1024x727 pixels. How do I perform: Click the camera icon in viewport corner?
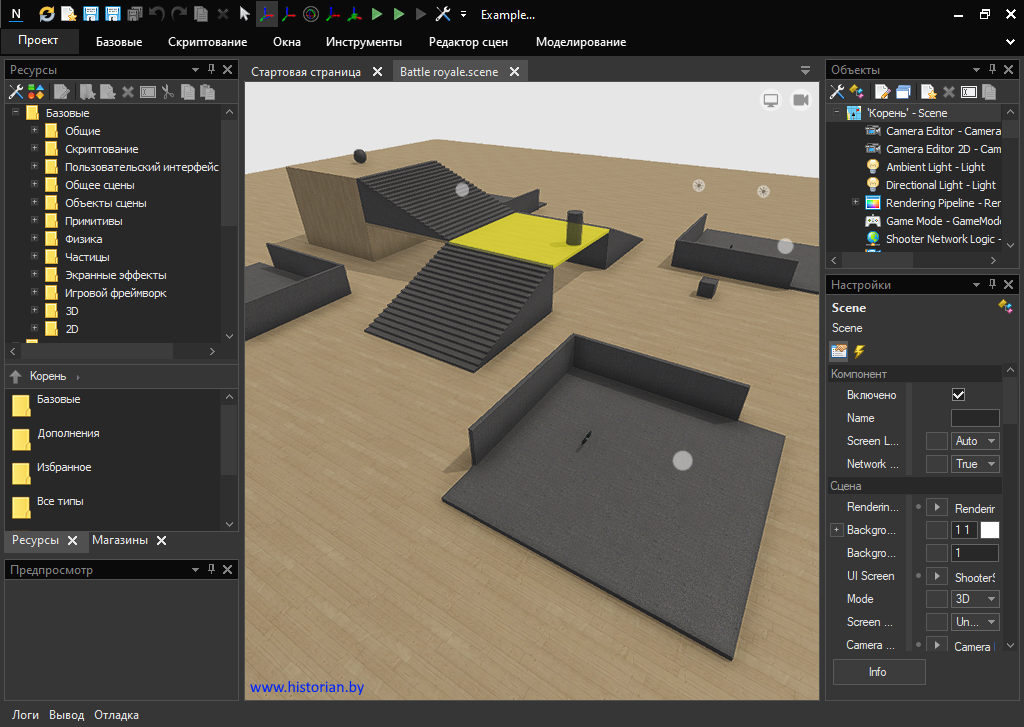pyautogui.click(x=801, y=100)
